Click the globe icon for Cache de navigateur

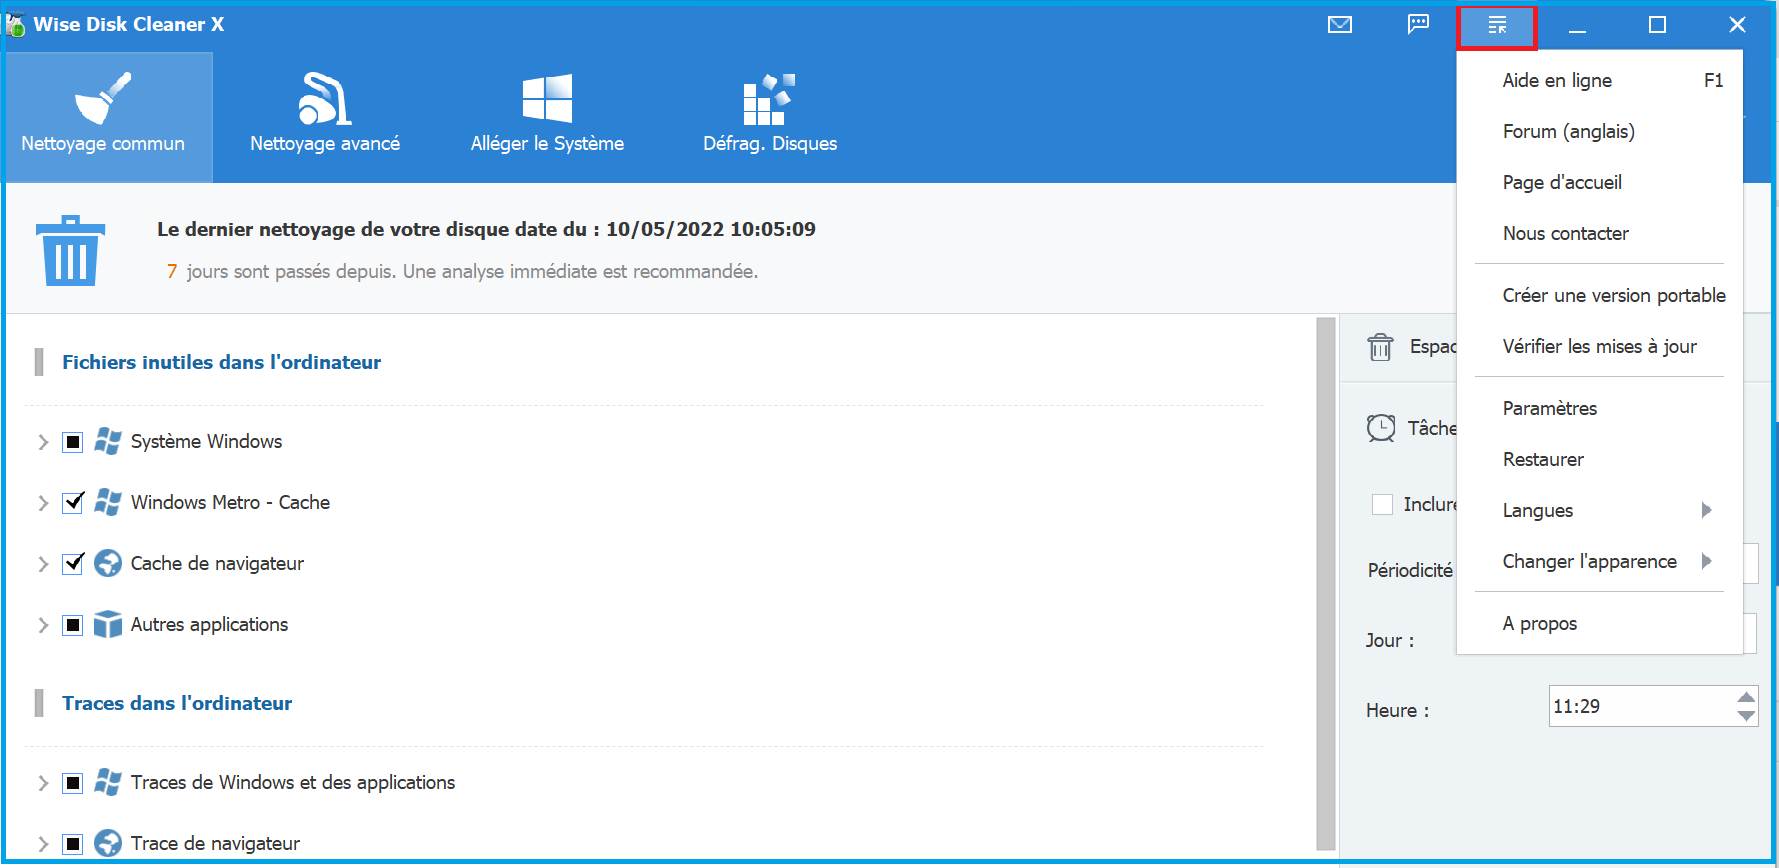coord(108,563)
